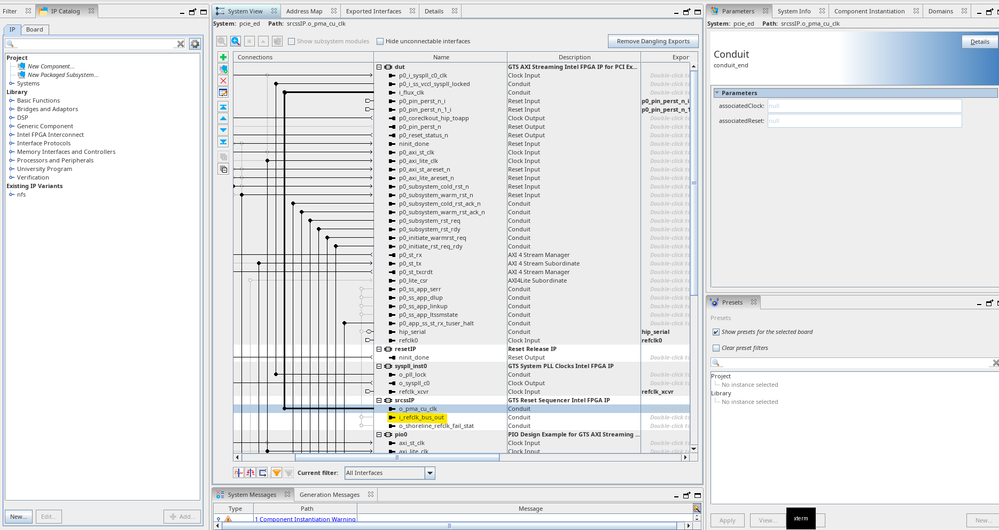999x530 pixels.
Task: Collapse the dut component tree node
Action: 379,67
